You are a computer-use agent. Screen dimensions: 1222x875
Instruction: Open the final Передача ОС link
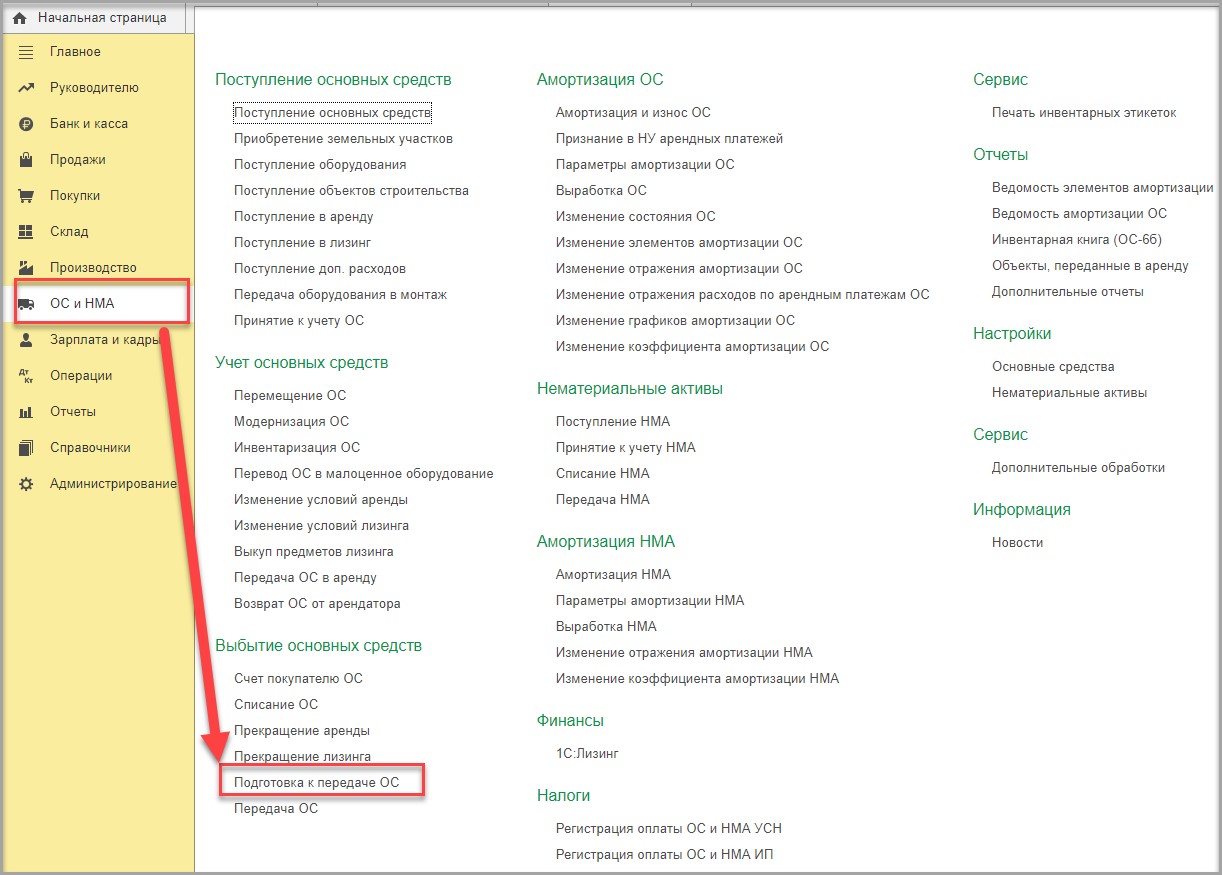click(276, 808)
